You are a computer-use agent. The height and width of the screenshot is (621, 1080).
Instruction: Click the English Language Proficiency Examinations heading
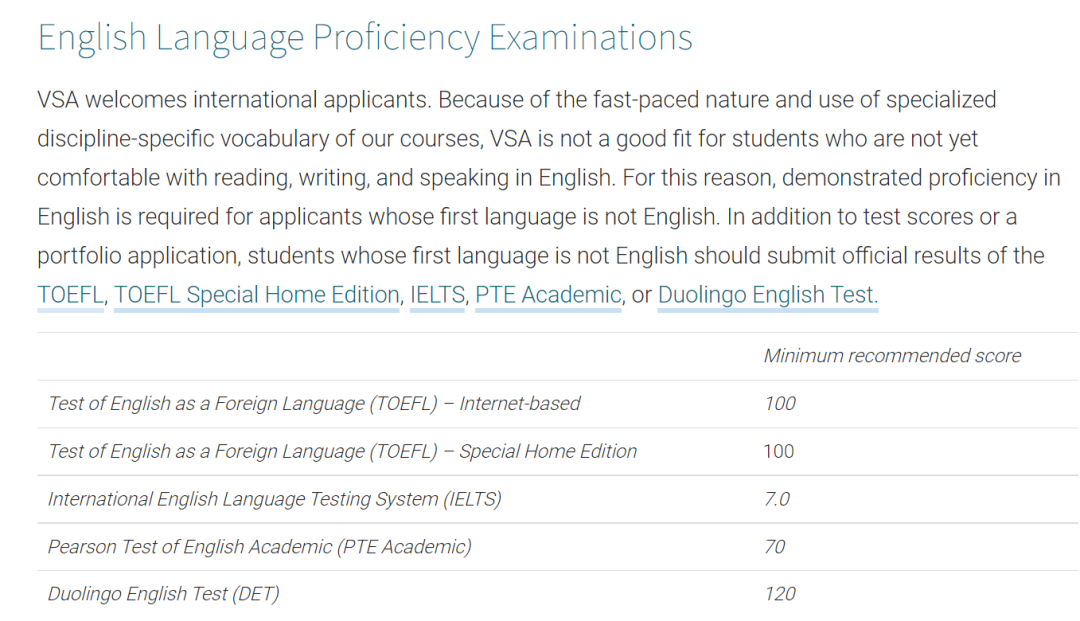point(365,38)
